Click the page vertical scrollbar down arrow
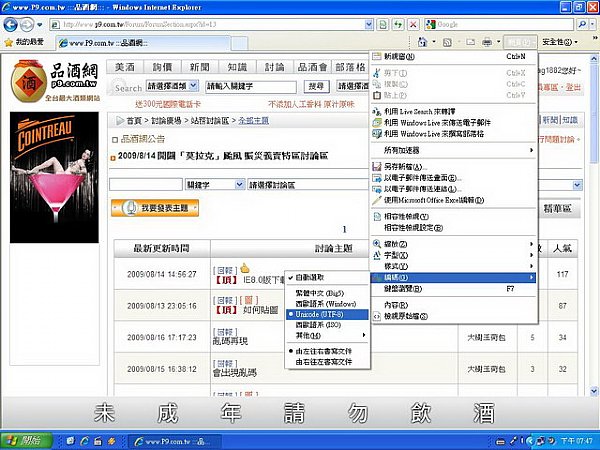 (593, 391)
